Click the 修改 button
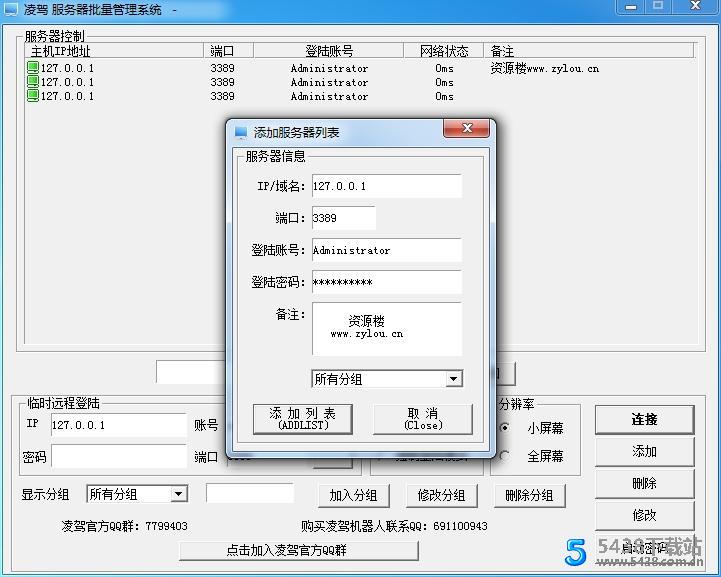Screen dimensions: 721x577 point(644,515)
